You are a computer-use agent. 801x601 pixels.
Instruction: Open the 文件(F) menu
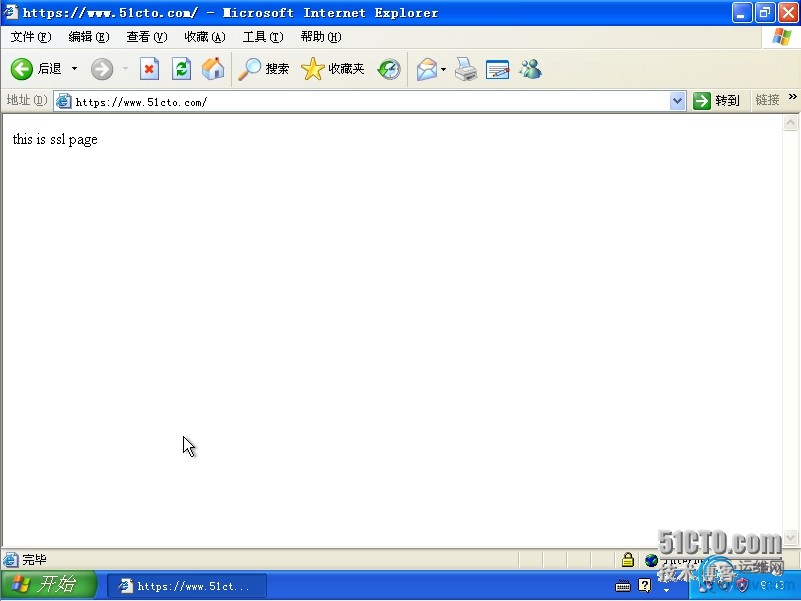31,37
